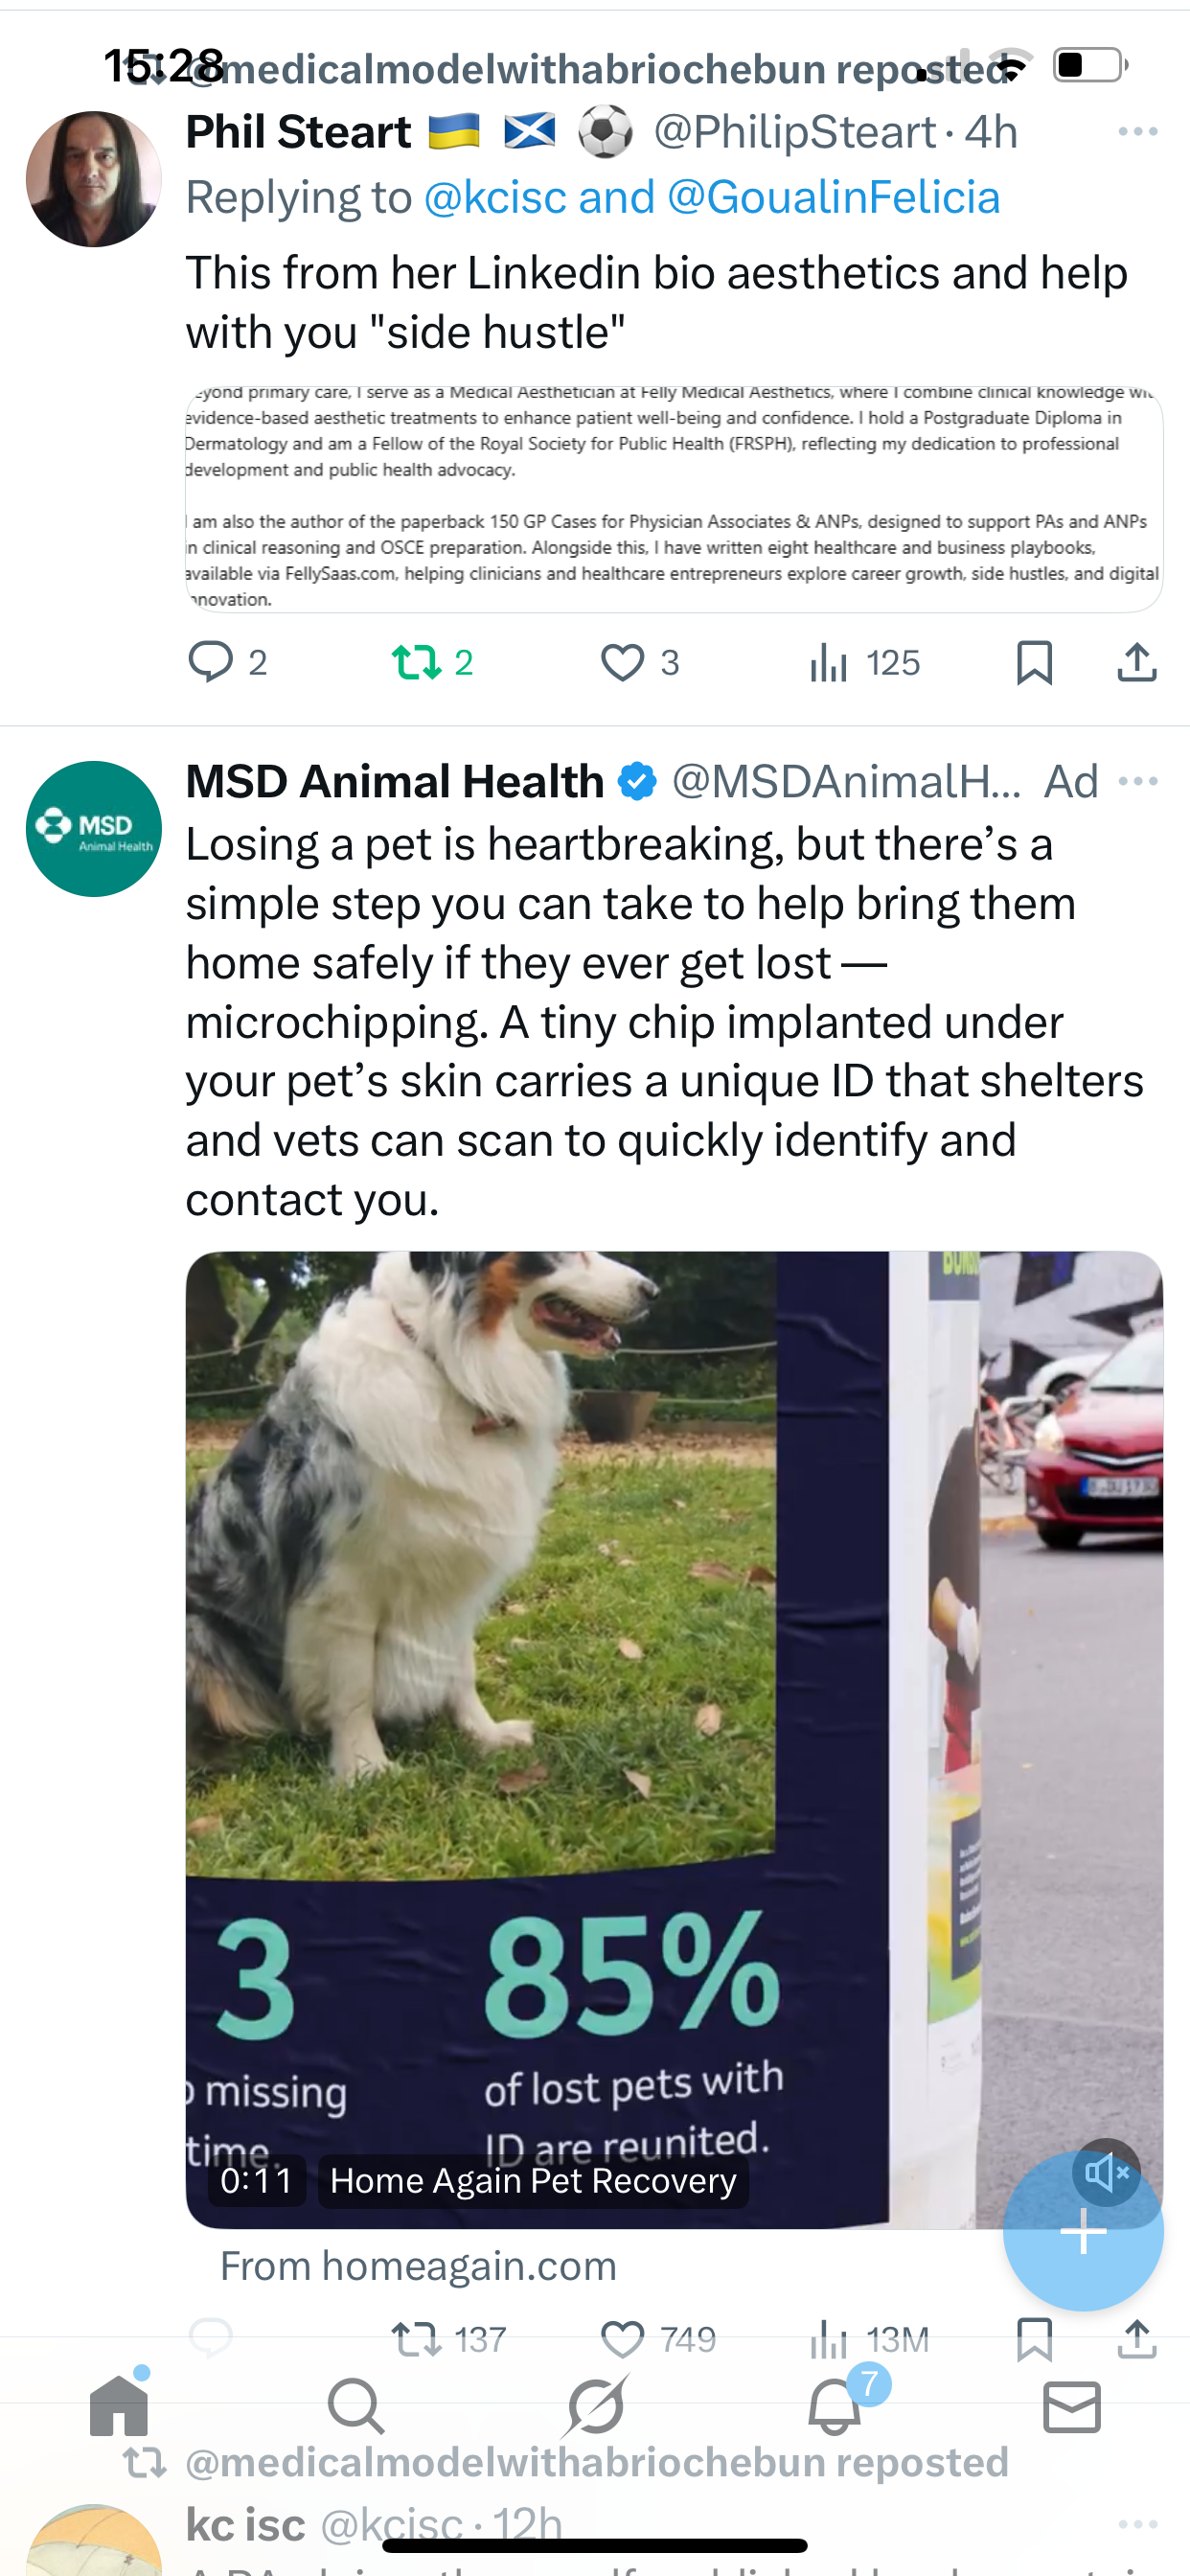Share Phil Steart's tweet

coord(1137,662)
